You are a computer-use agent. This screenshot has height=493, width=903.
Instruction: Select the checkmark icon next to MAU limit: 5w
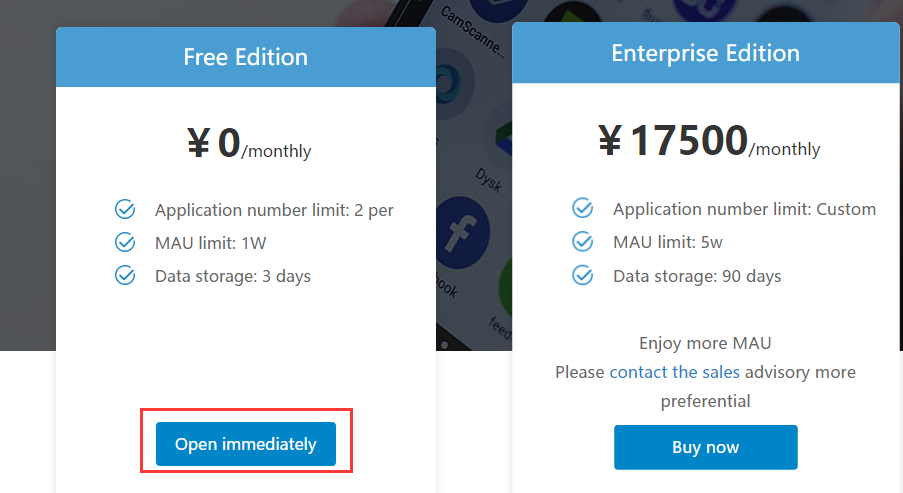click(582, 241)
